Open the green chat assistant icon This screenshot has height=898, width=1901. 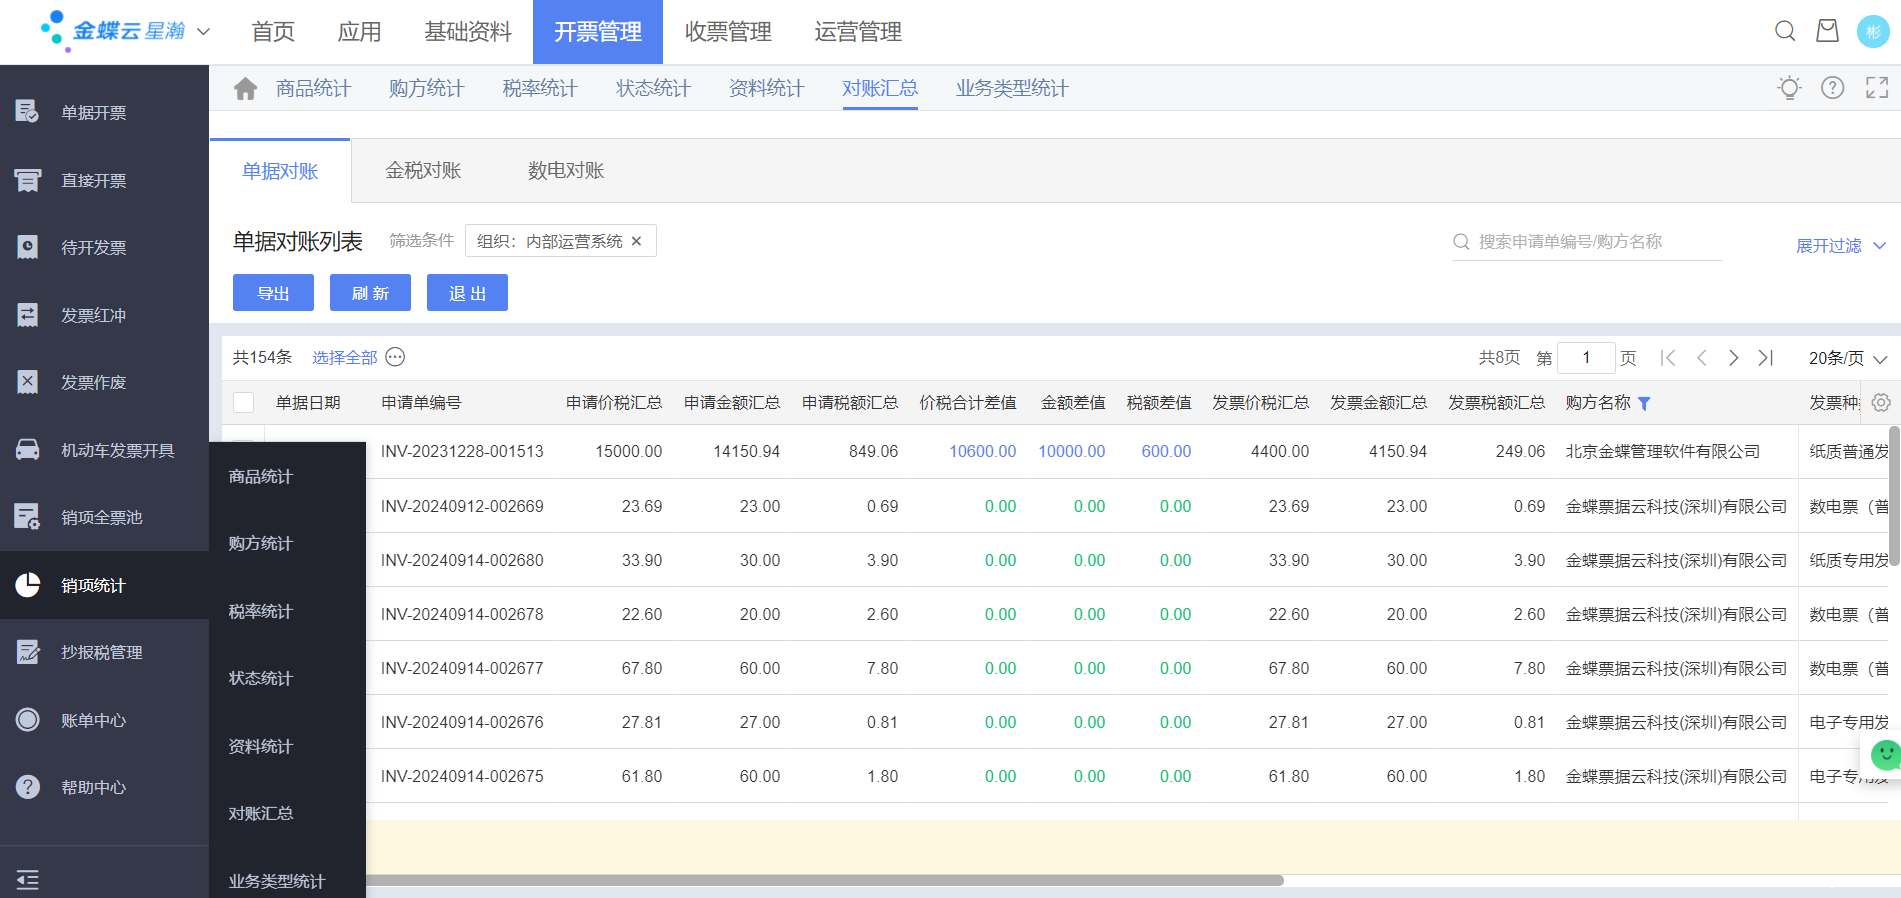[1885, 754]
